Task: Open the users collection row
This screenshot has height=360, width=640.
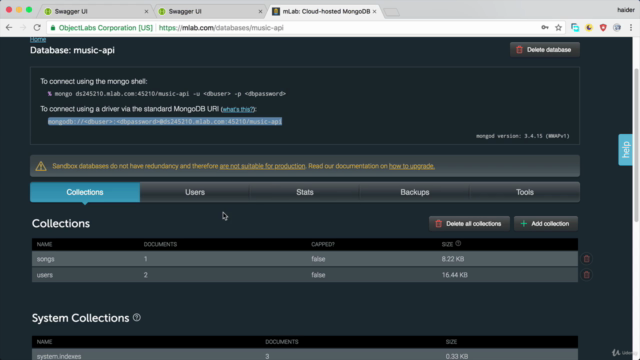Action: tap(304, 275)
